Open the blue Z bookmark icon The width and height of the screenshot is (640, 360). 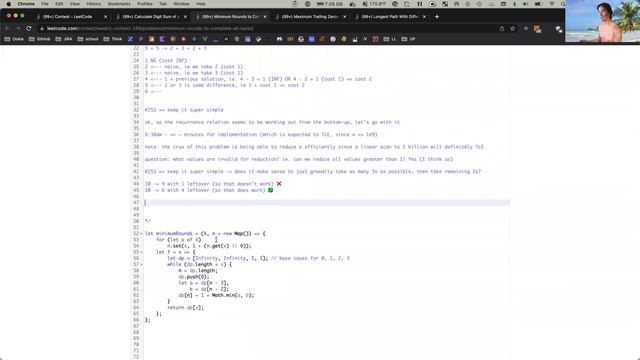pyautogui.click(x=131, y=39)
